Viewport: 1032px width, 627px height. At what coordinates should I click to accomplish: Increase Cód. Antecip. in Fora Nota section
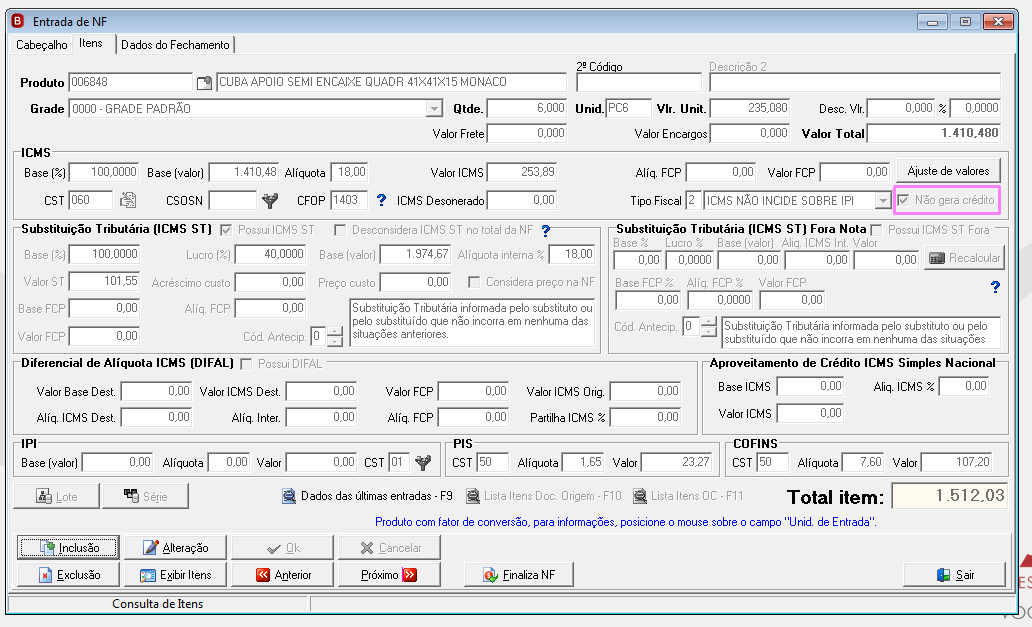pos(708,322)
